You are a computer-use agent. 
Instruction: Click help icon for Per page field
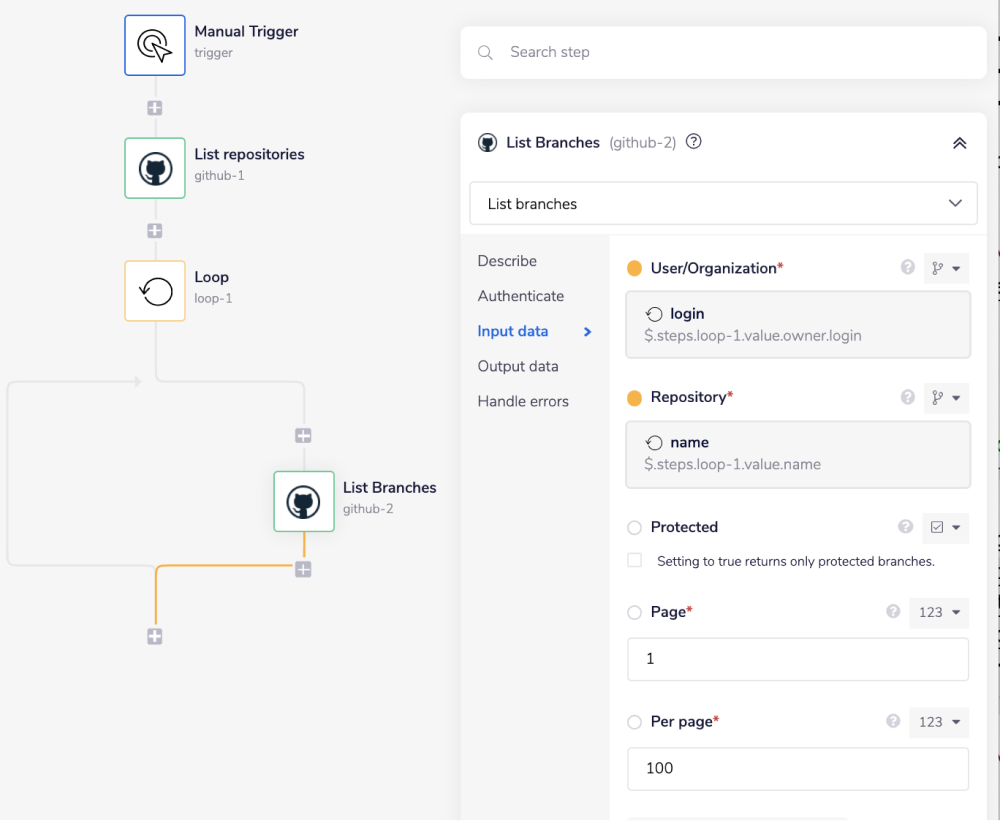tap(893, 721)
